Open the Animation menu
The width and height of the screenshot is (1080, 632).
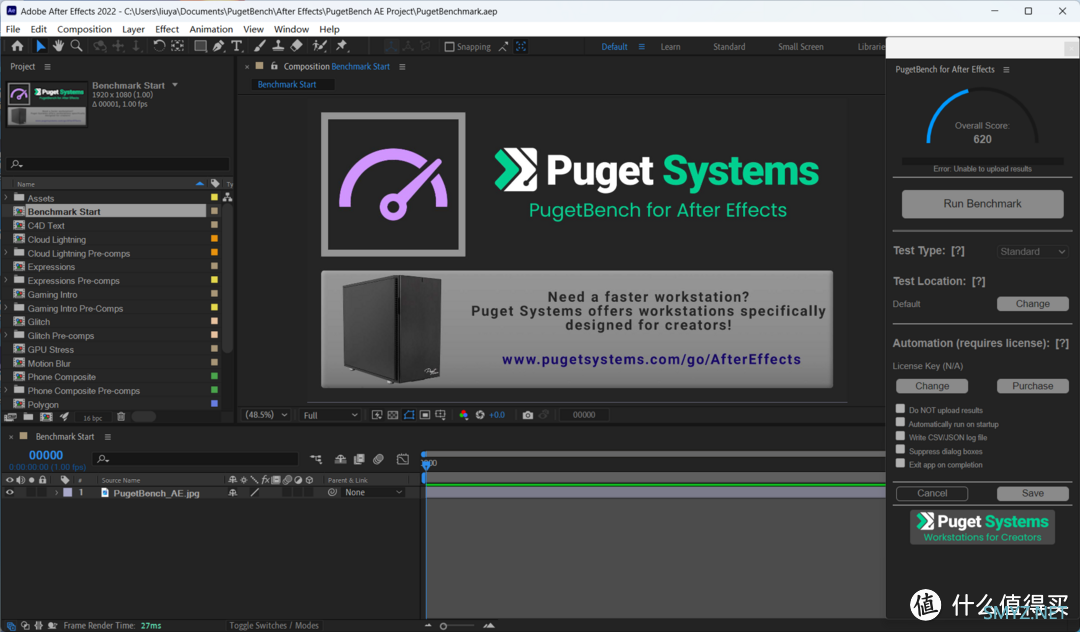click(211, 29)
